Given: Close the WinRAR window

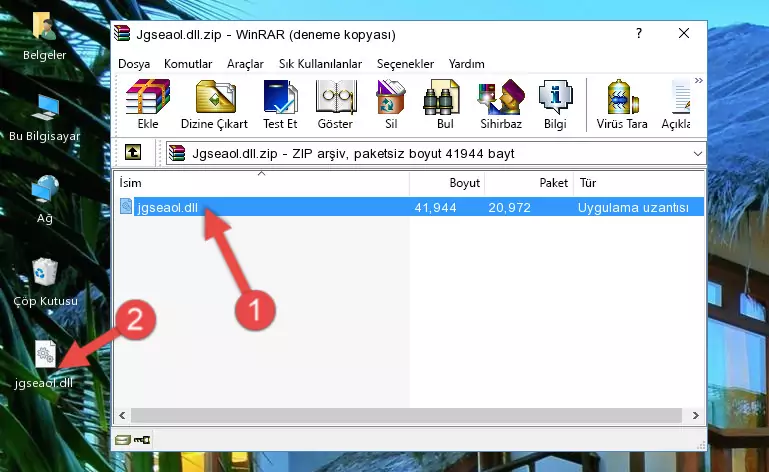Looking at the screenshot, I should 684,33.
